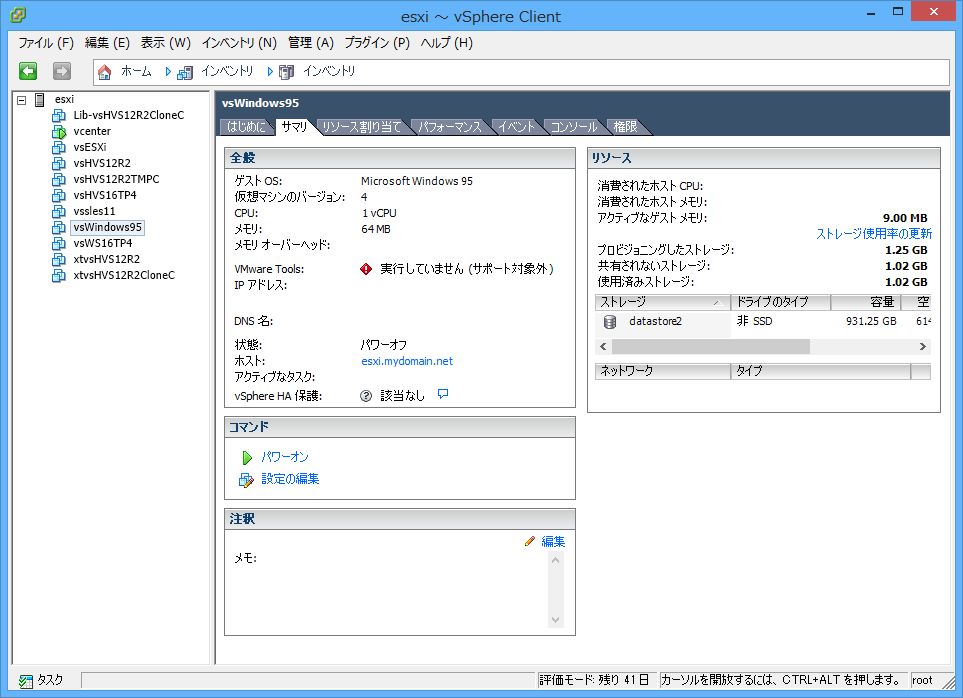
Task: Collapse the esxi host tree node
Action: click(21, 99)
